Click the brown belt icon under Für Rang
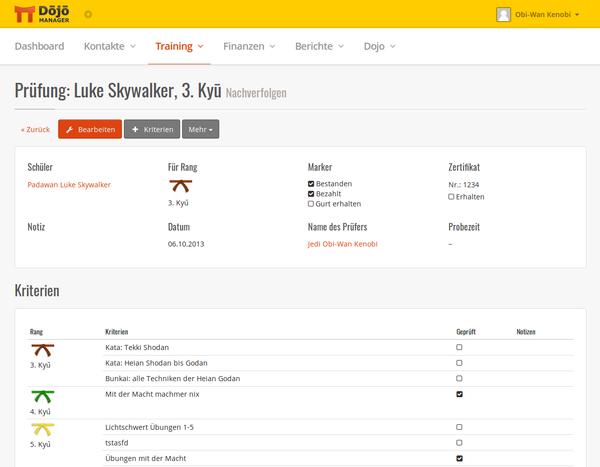Image resolution: width=600 pixels, height=467 pixels. (181, 186)
